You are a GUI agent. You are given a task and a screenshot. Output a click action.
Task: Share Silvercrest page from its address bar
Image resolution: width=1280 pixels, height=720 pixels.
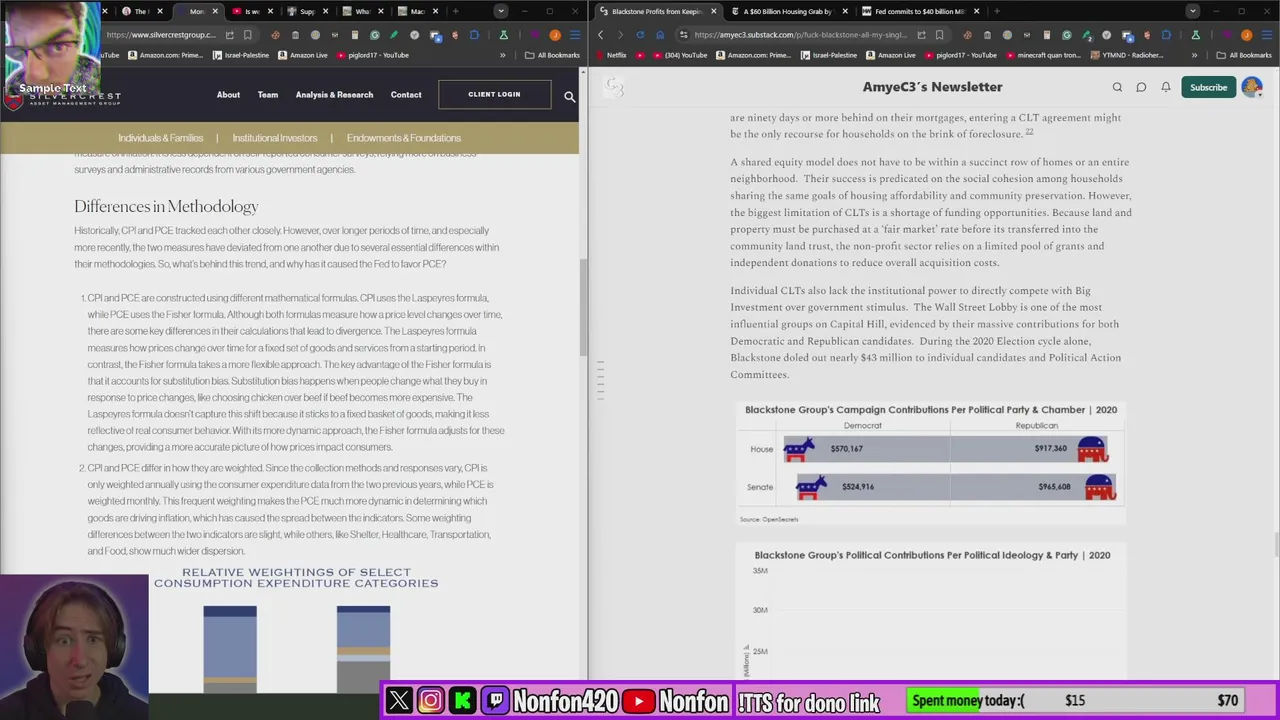click(x=229, y=35)
